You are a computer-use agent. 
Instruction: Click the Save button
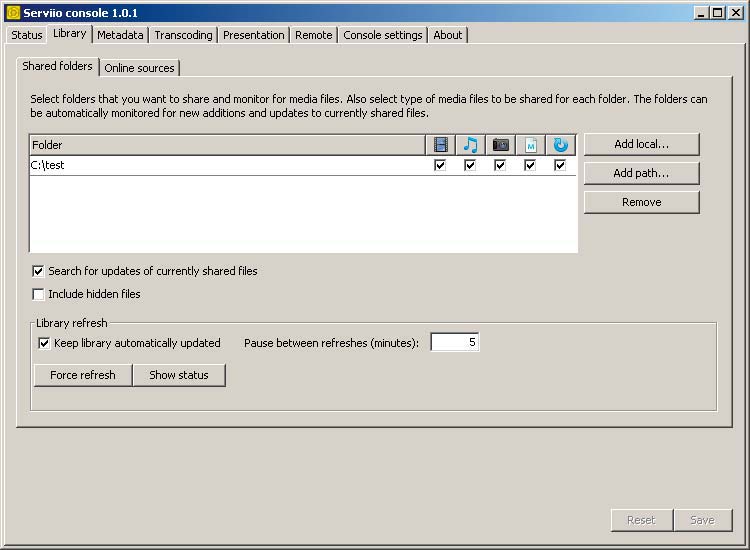pyautogui.click(x=703, y=520)
